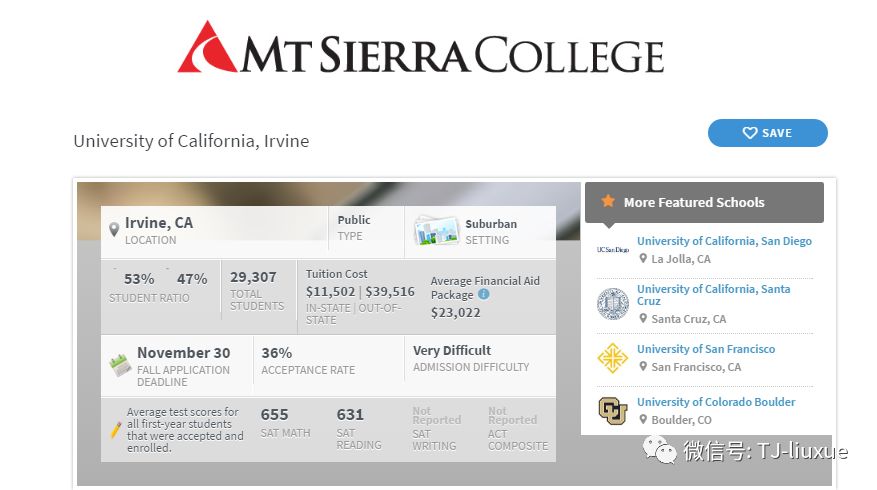Click the UC Santa Cruz seal logo

pos(612,304)
